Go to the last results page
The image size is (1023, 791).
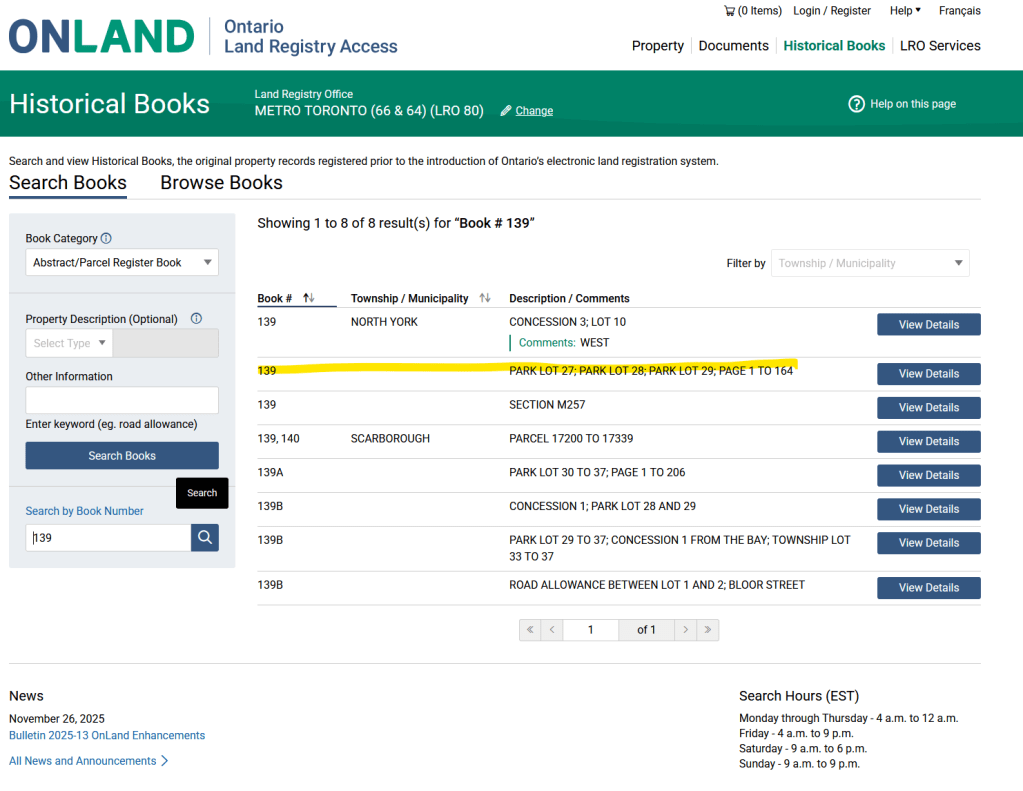click(708, 630)
